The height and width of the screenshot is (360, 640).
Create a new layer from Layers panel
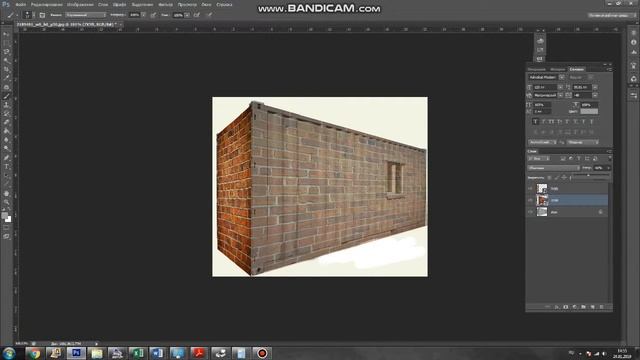593,307
